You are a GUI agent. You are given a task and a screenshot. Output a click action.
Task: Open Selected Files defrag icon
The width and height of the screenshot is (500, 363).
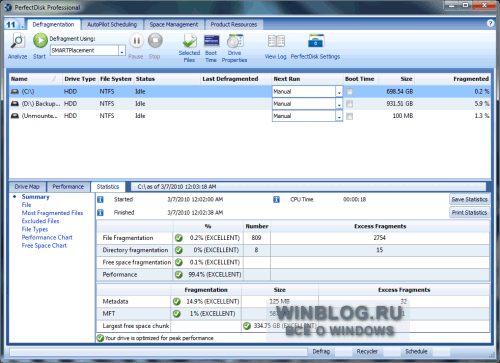tap(189, 41)
